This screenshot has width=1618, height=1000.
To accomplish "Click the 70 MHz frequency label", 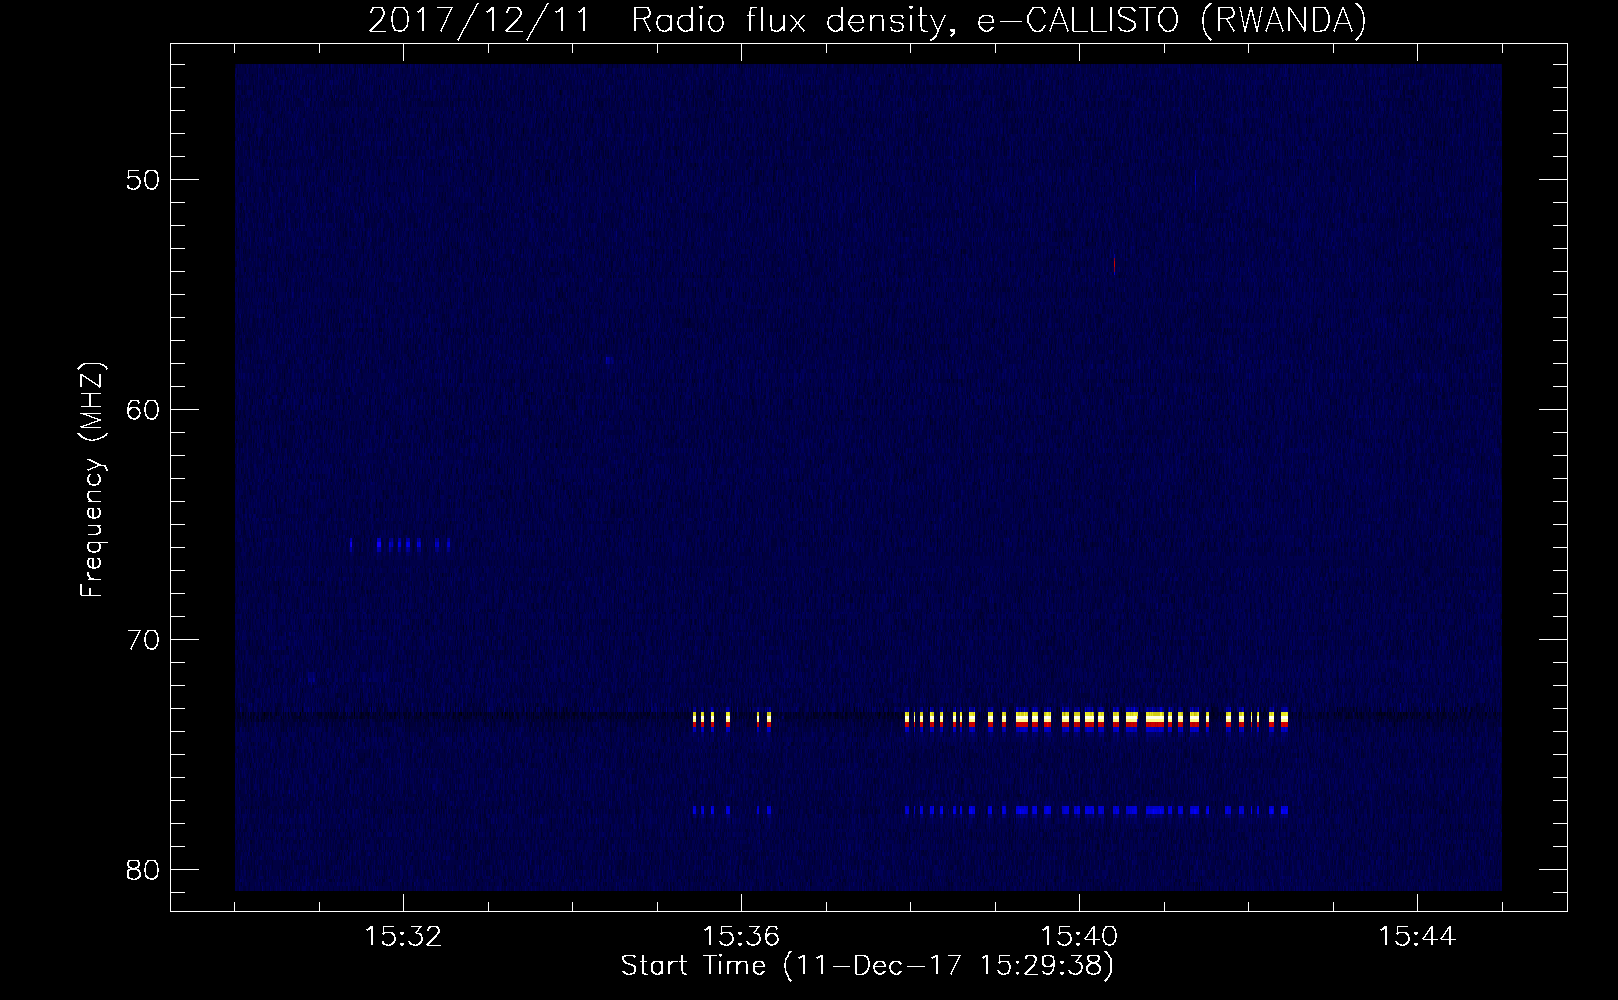I will [x=142, y=639].
